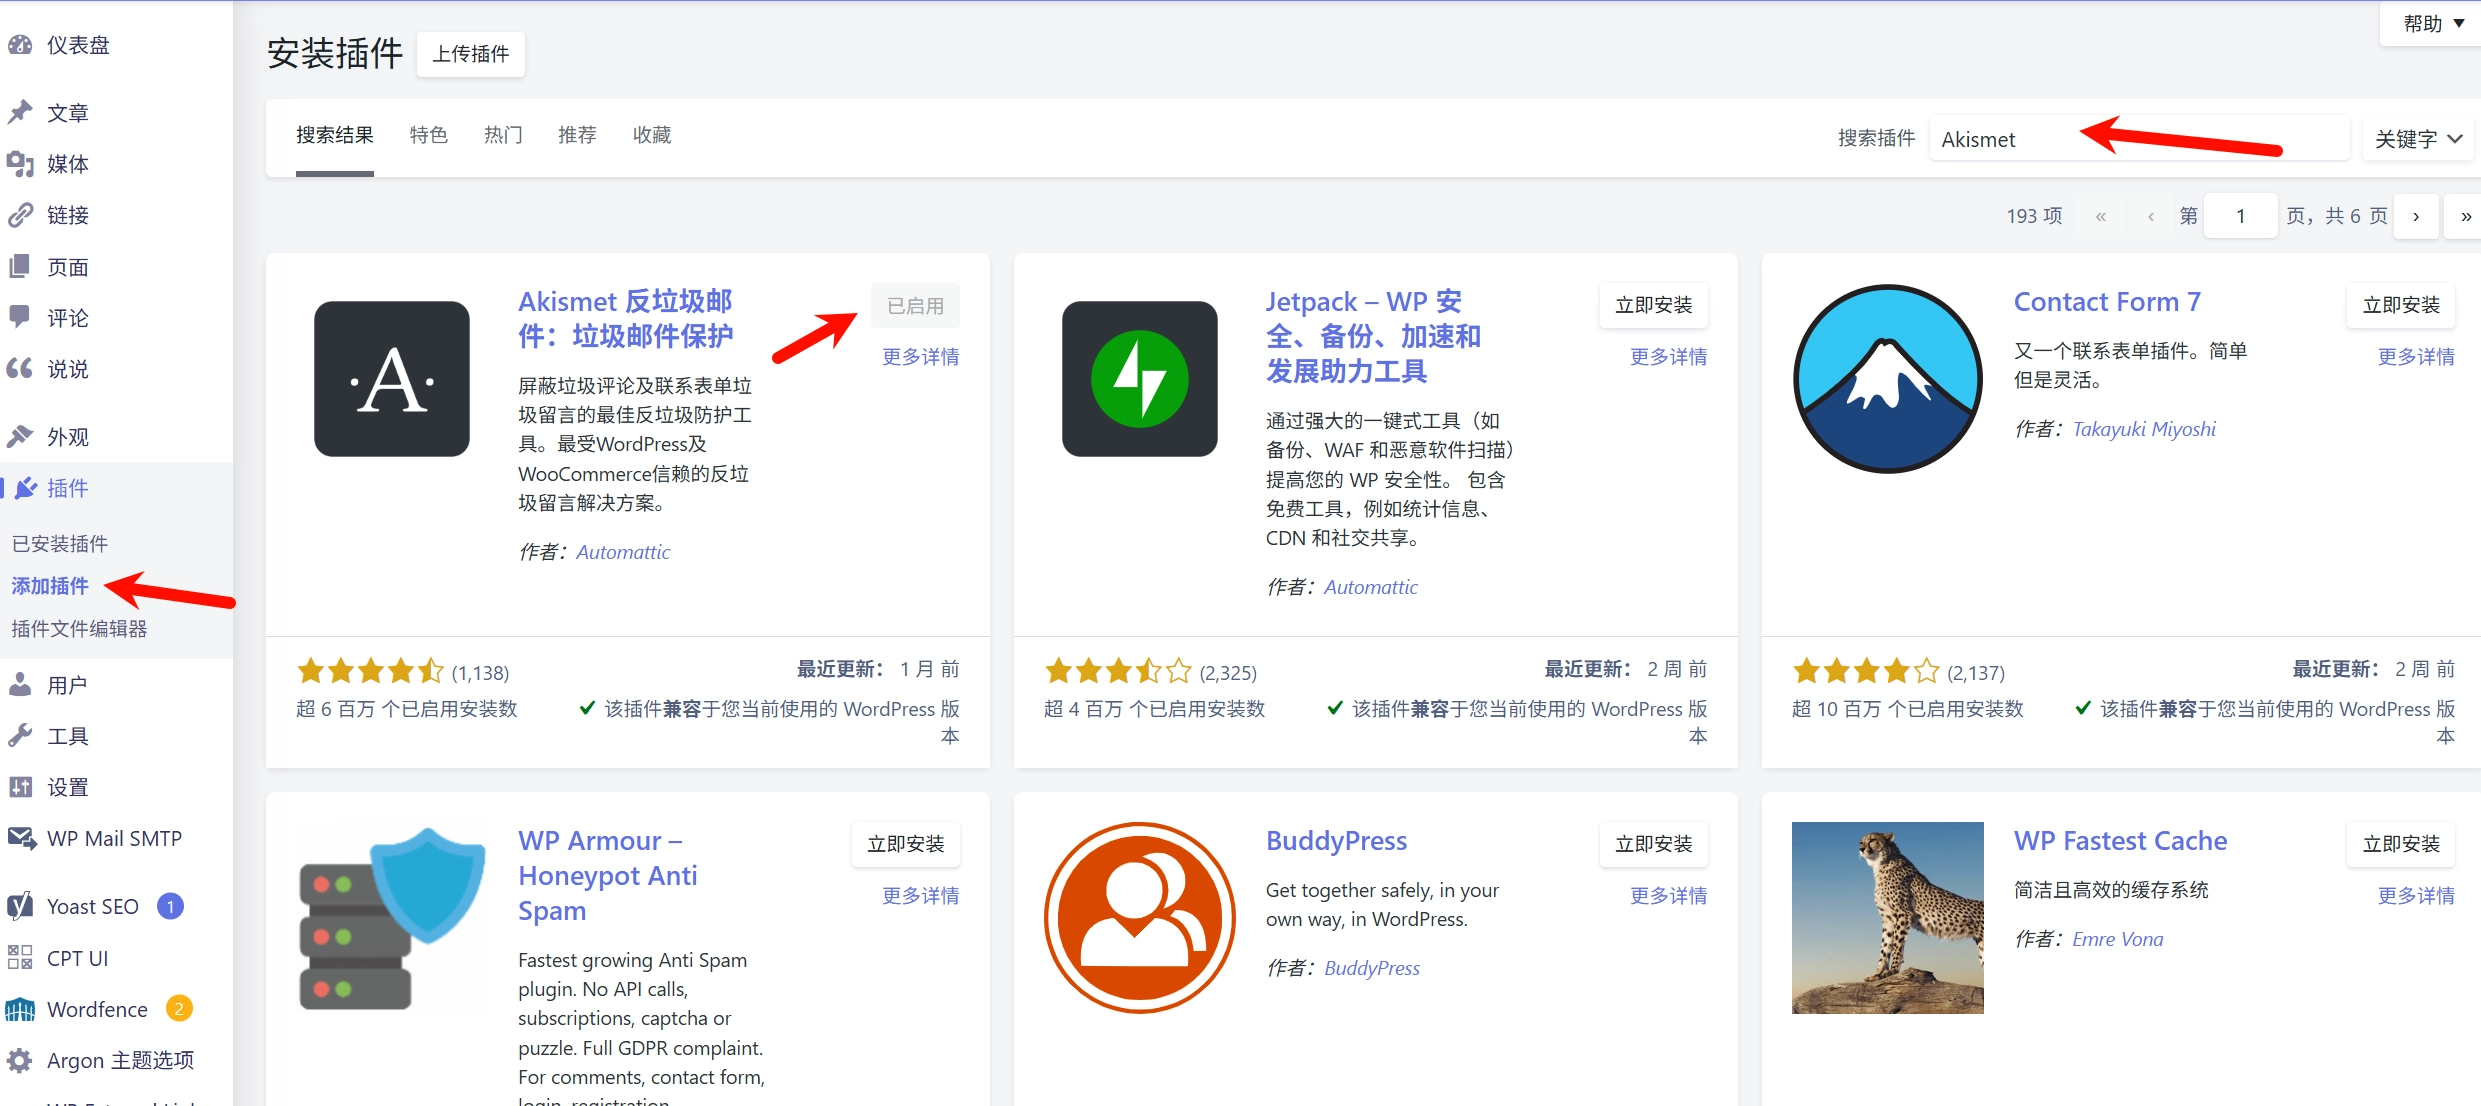
Task: Open the BuddyPress title link
Action: (1337, 841)
